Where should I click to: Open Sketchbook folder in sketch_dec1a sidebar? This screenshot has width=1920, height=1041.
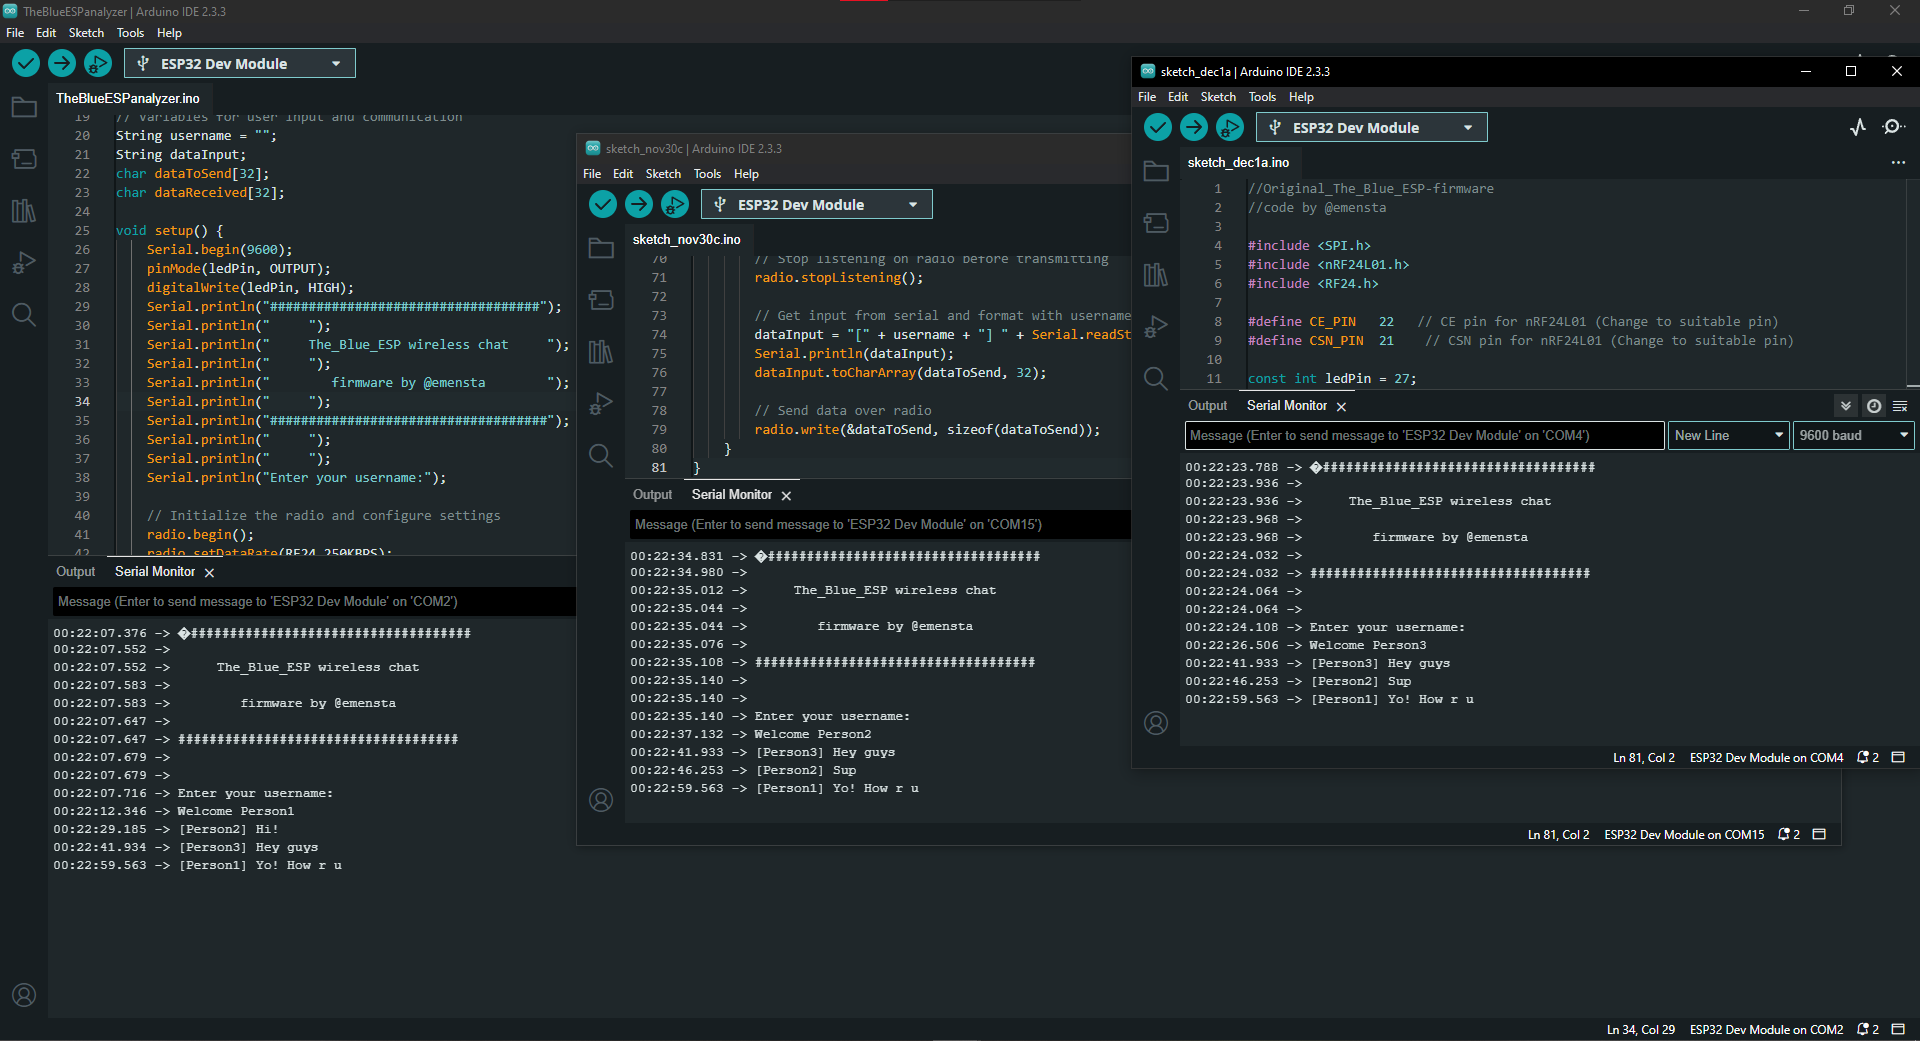1156,171
